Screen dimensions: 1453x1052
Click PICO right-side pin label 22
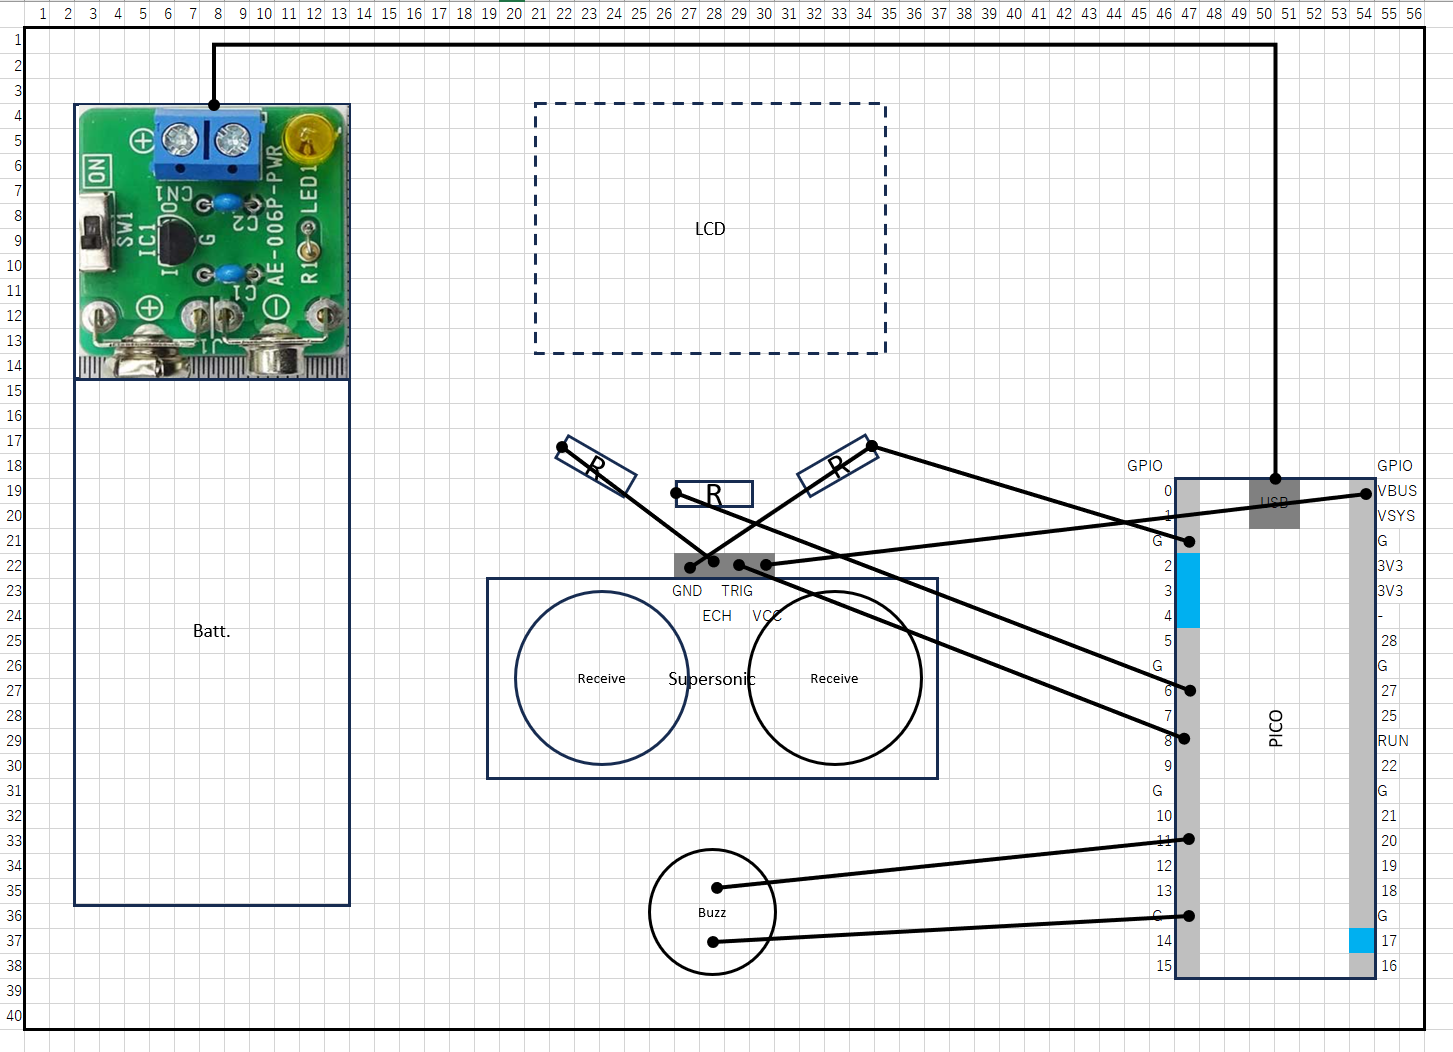(1389, 766)
